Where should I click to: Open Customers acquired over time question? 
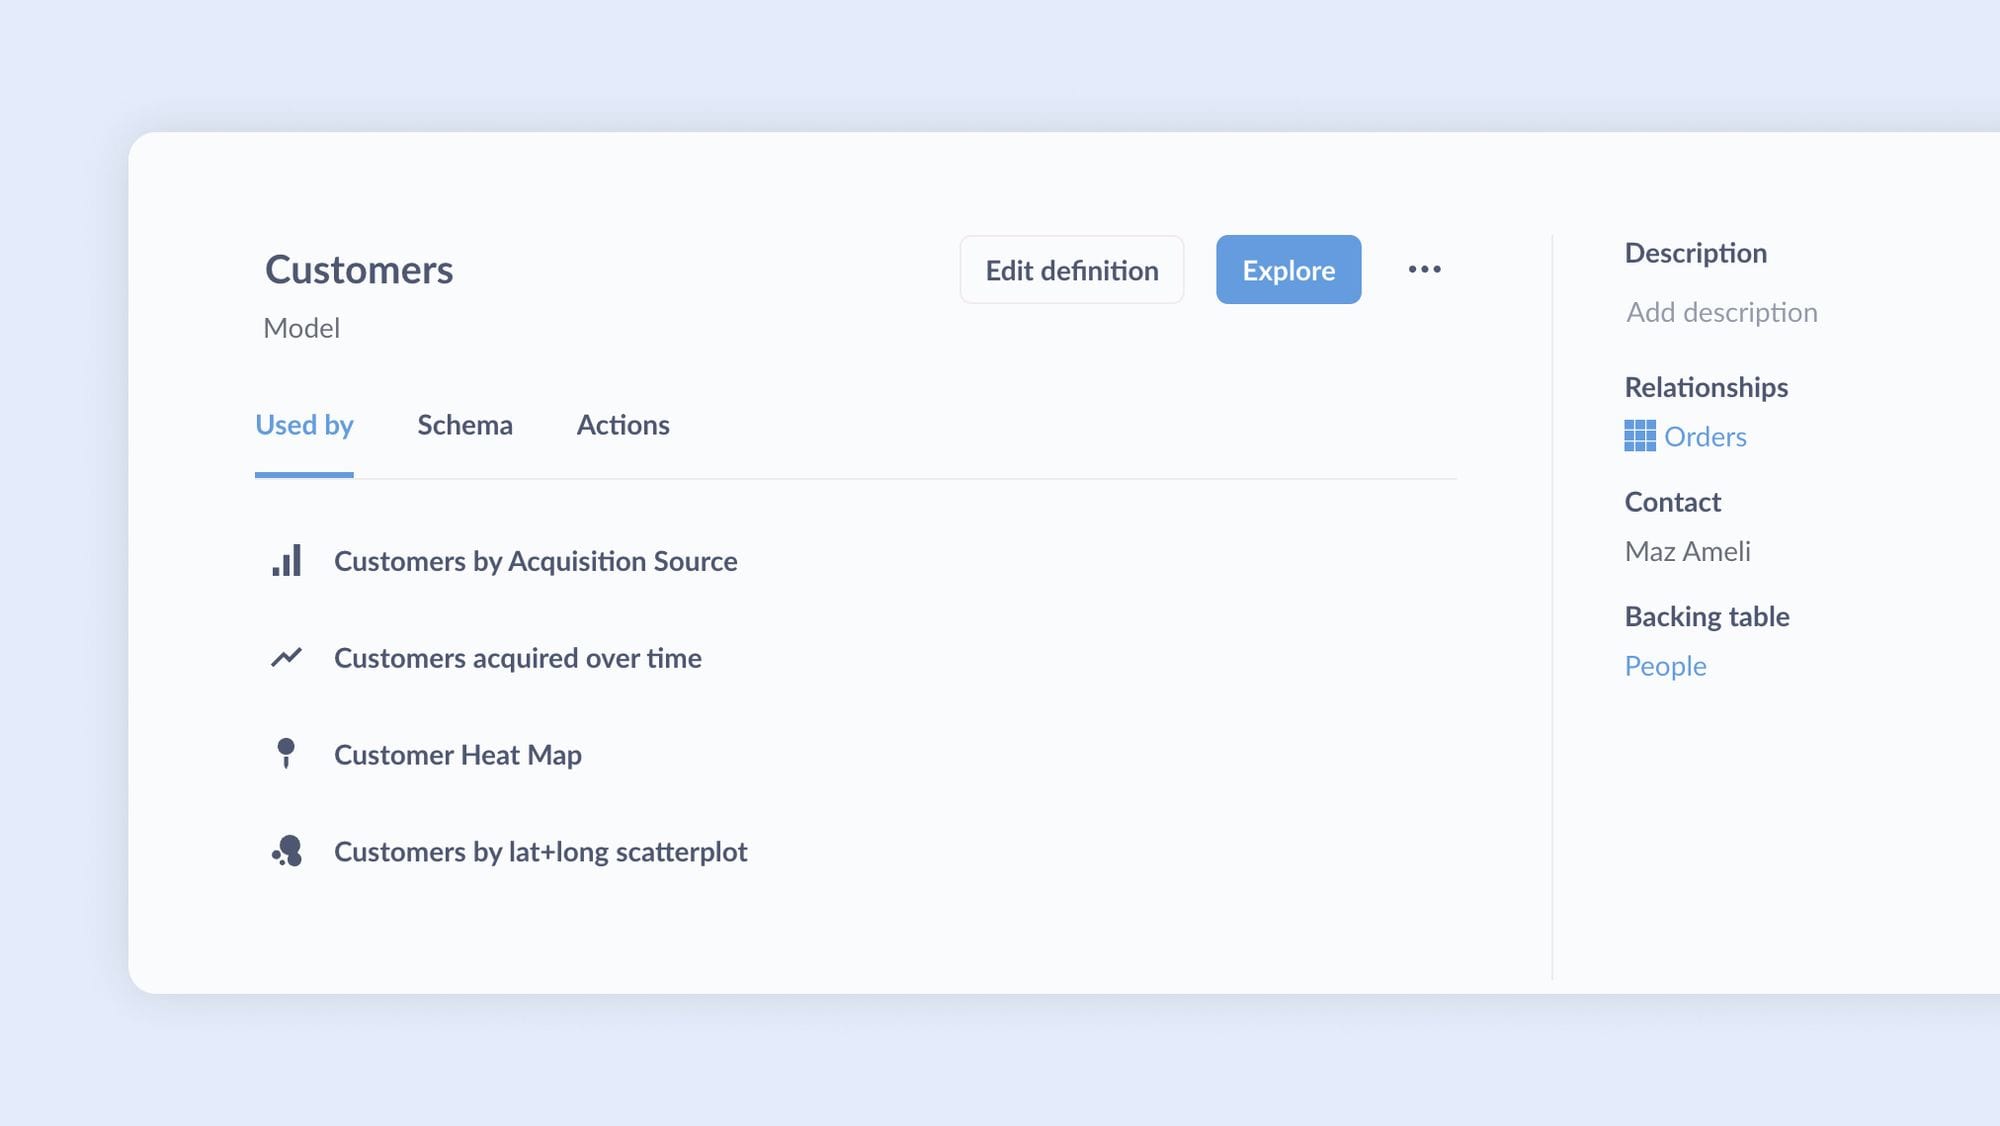coord(517,658)
